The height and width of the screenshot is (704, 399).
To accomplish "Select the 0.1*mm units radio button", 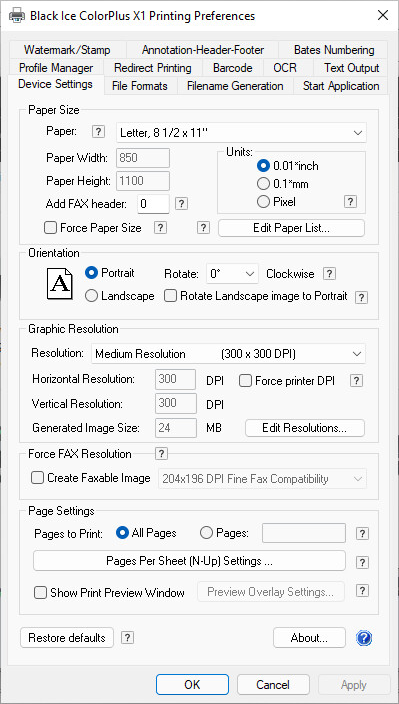I will click(x=263, y=184).
